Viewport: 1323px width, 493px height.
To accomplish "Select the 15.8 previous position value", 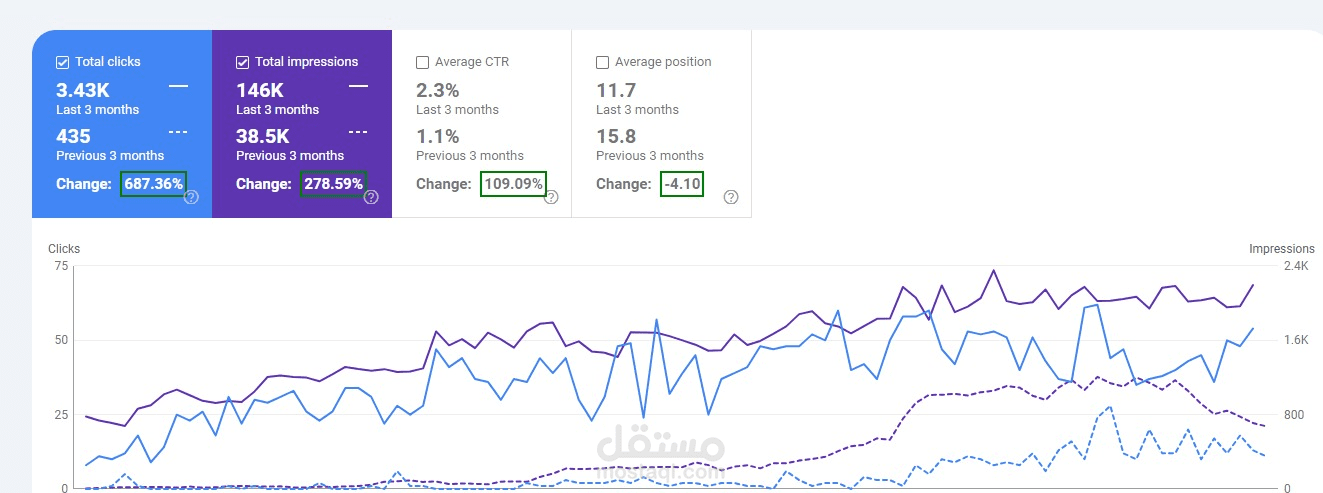I will (x=616, y=136).
